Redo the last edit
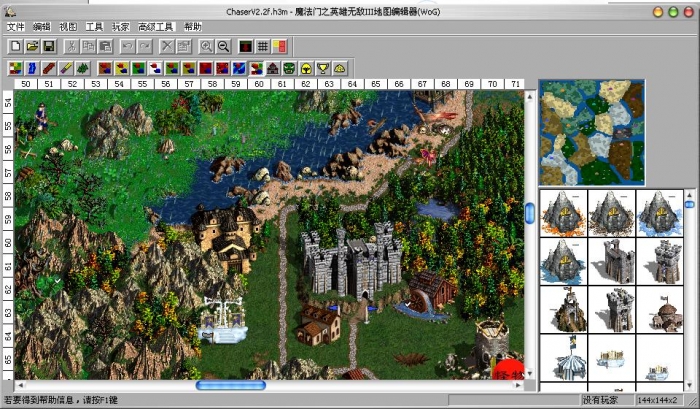The height and width of the screenshot is (409, 700). click(144, 46)
